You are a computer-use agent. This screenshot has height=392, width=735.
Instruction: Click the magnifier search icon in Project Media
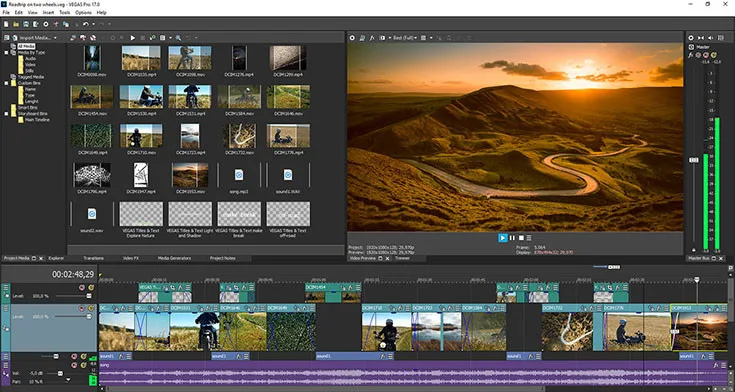pyautogui.click(x=178, y=38)
